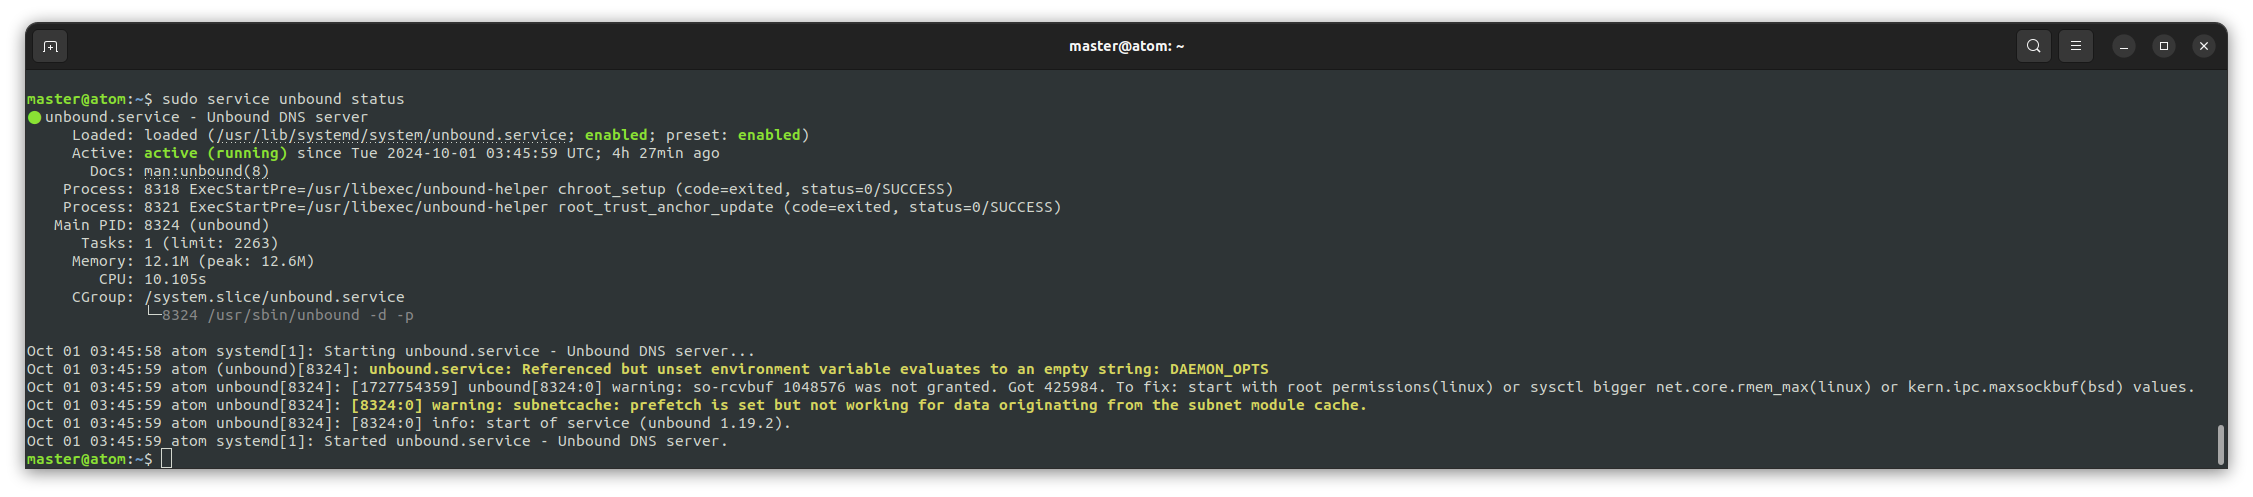This screenshot has width=2253, height=497.
Task: Click the subnetcache prefetch warning line
Action: point(696,405)
